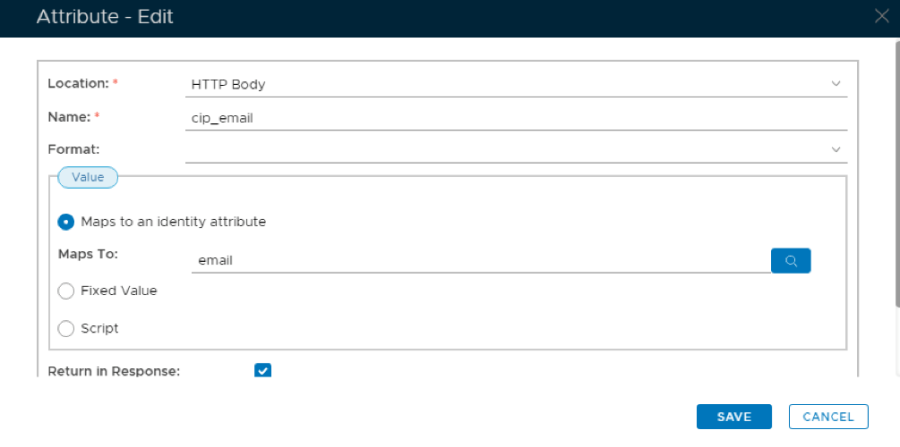
Task: Click the dialog vertical scrollbar
Action: pyautogui.click(x=896, y=180)
